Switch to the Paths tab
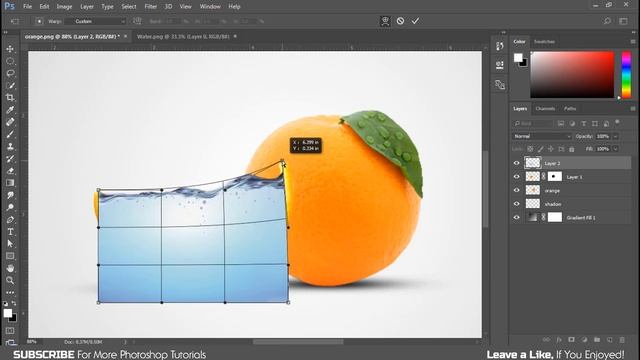Screen dimensions: 640x360 click(570, 109)
